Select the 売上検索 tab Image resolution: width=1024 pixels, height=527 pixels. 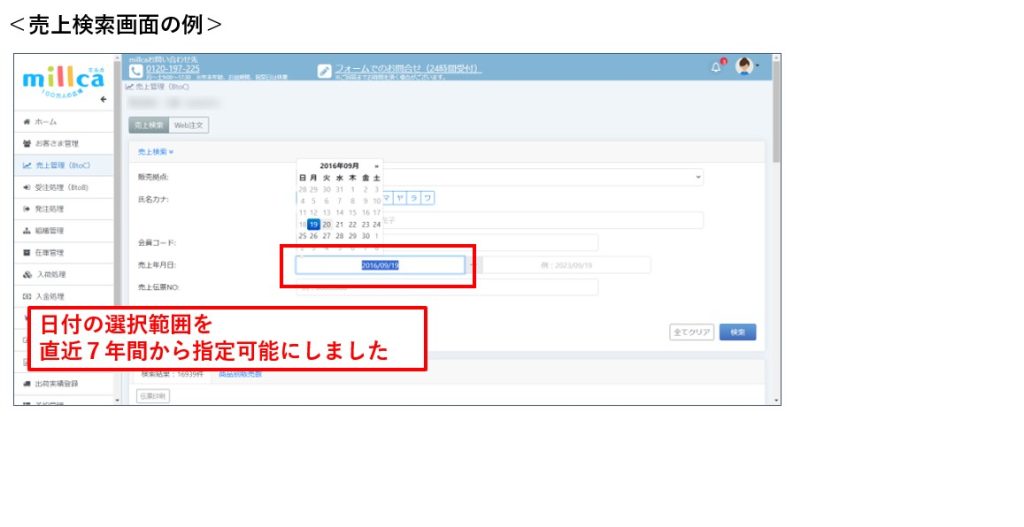coord(149,125)
